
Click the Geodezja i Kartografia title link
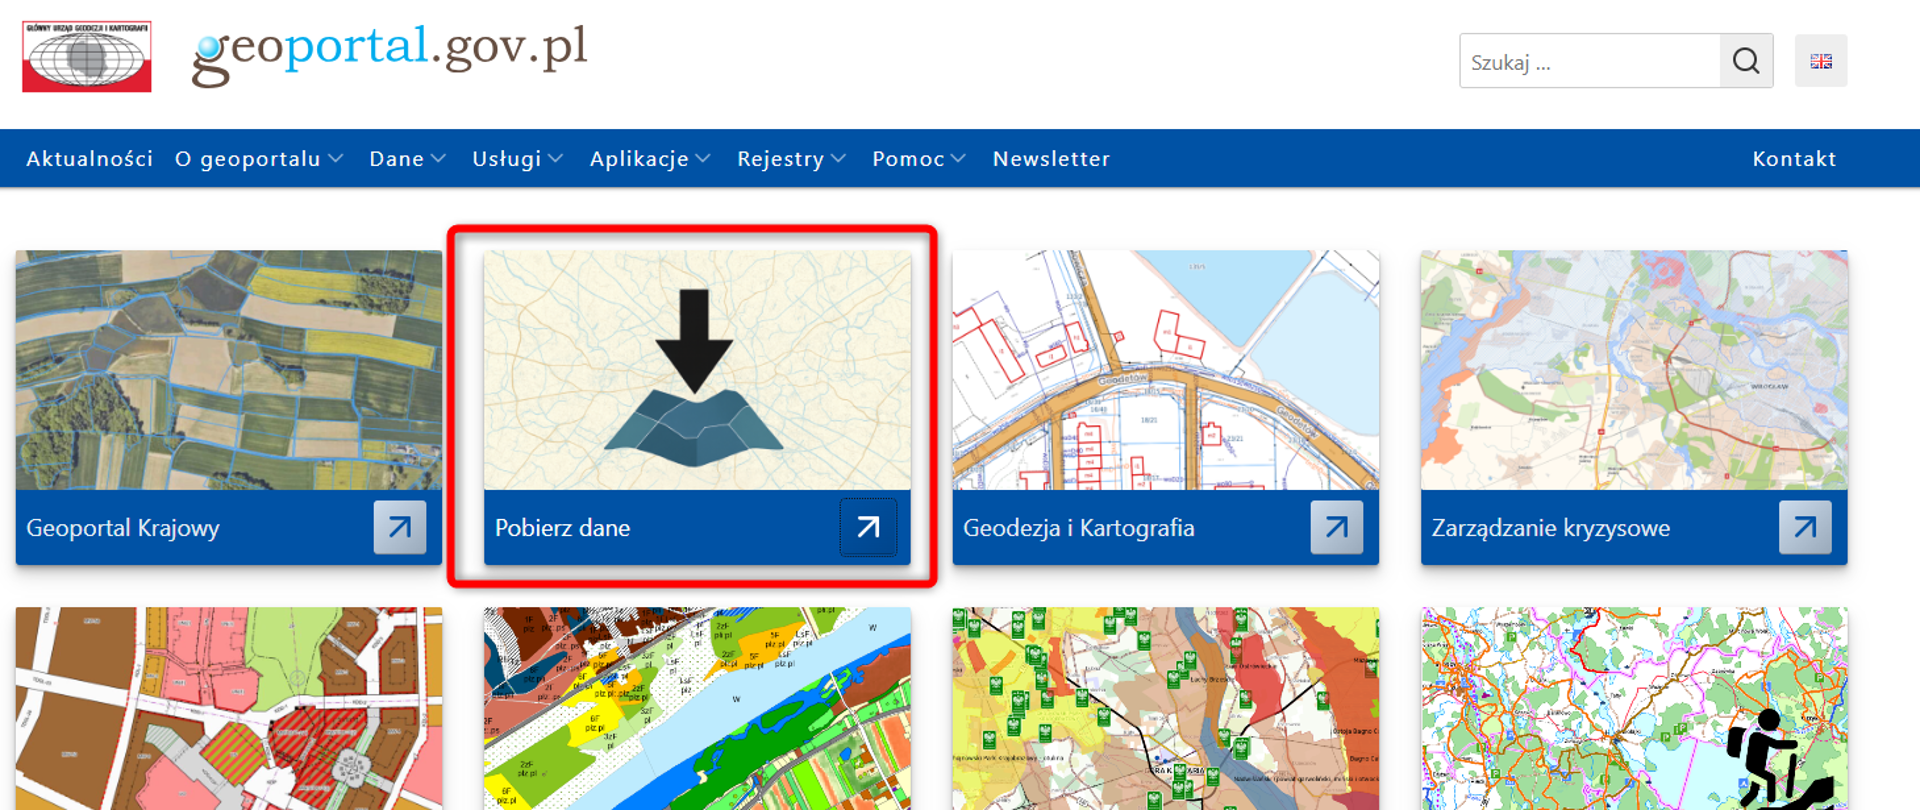1078,528
